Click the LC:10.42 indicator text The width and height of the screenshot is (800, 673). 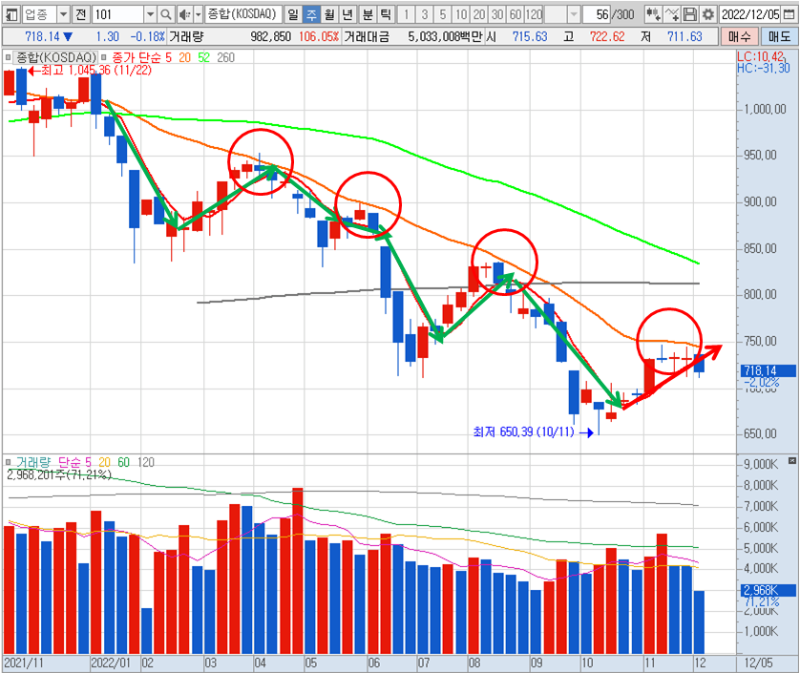(x=760, y=57)
